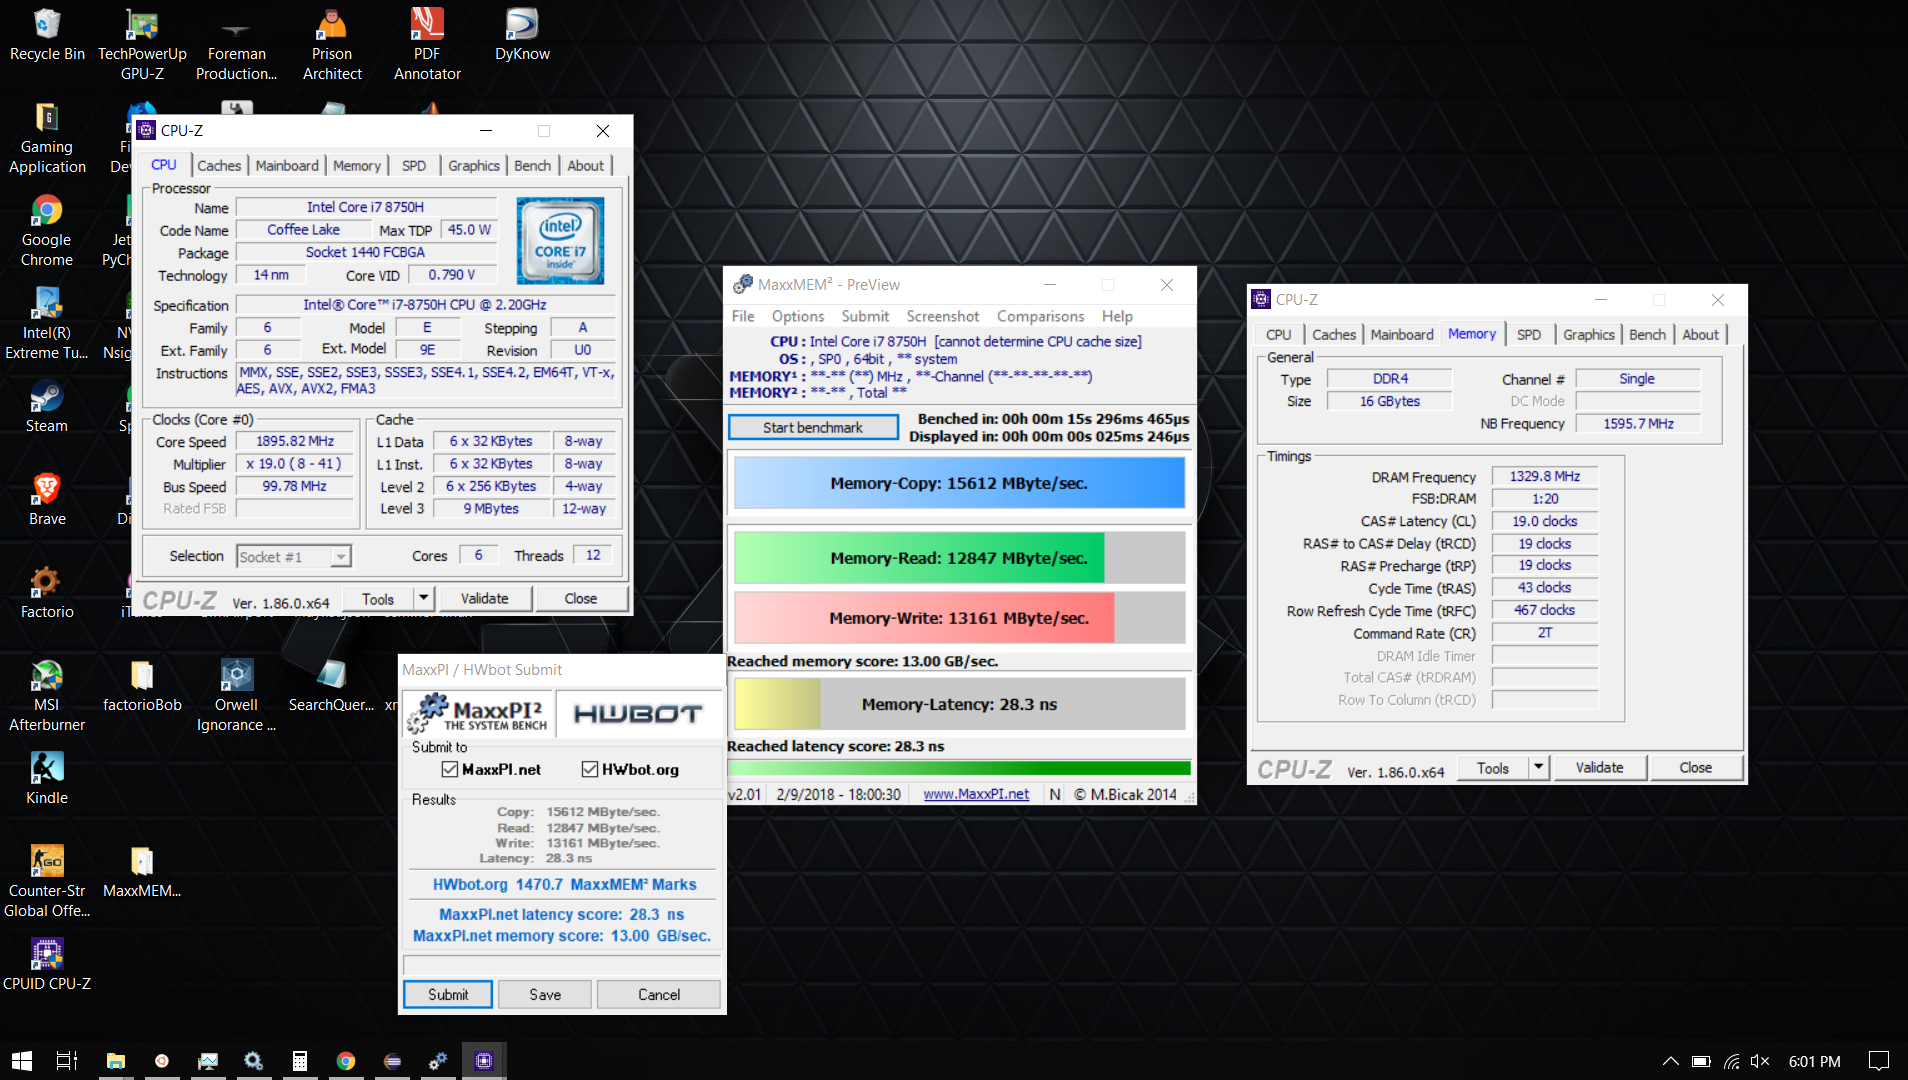1908x1080 pixels.
Task: Switch to Memory tab in left CPU-Z
Action: tap(357, 166)
